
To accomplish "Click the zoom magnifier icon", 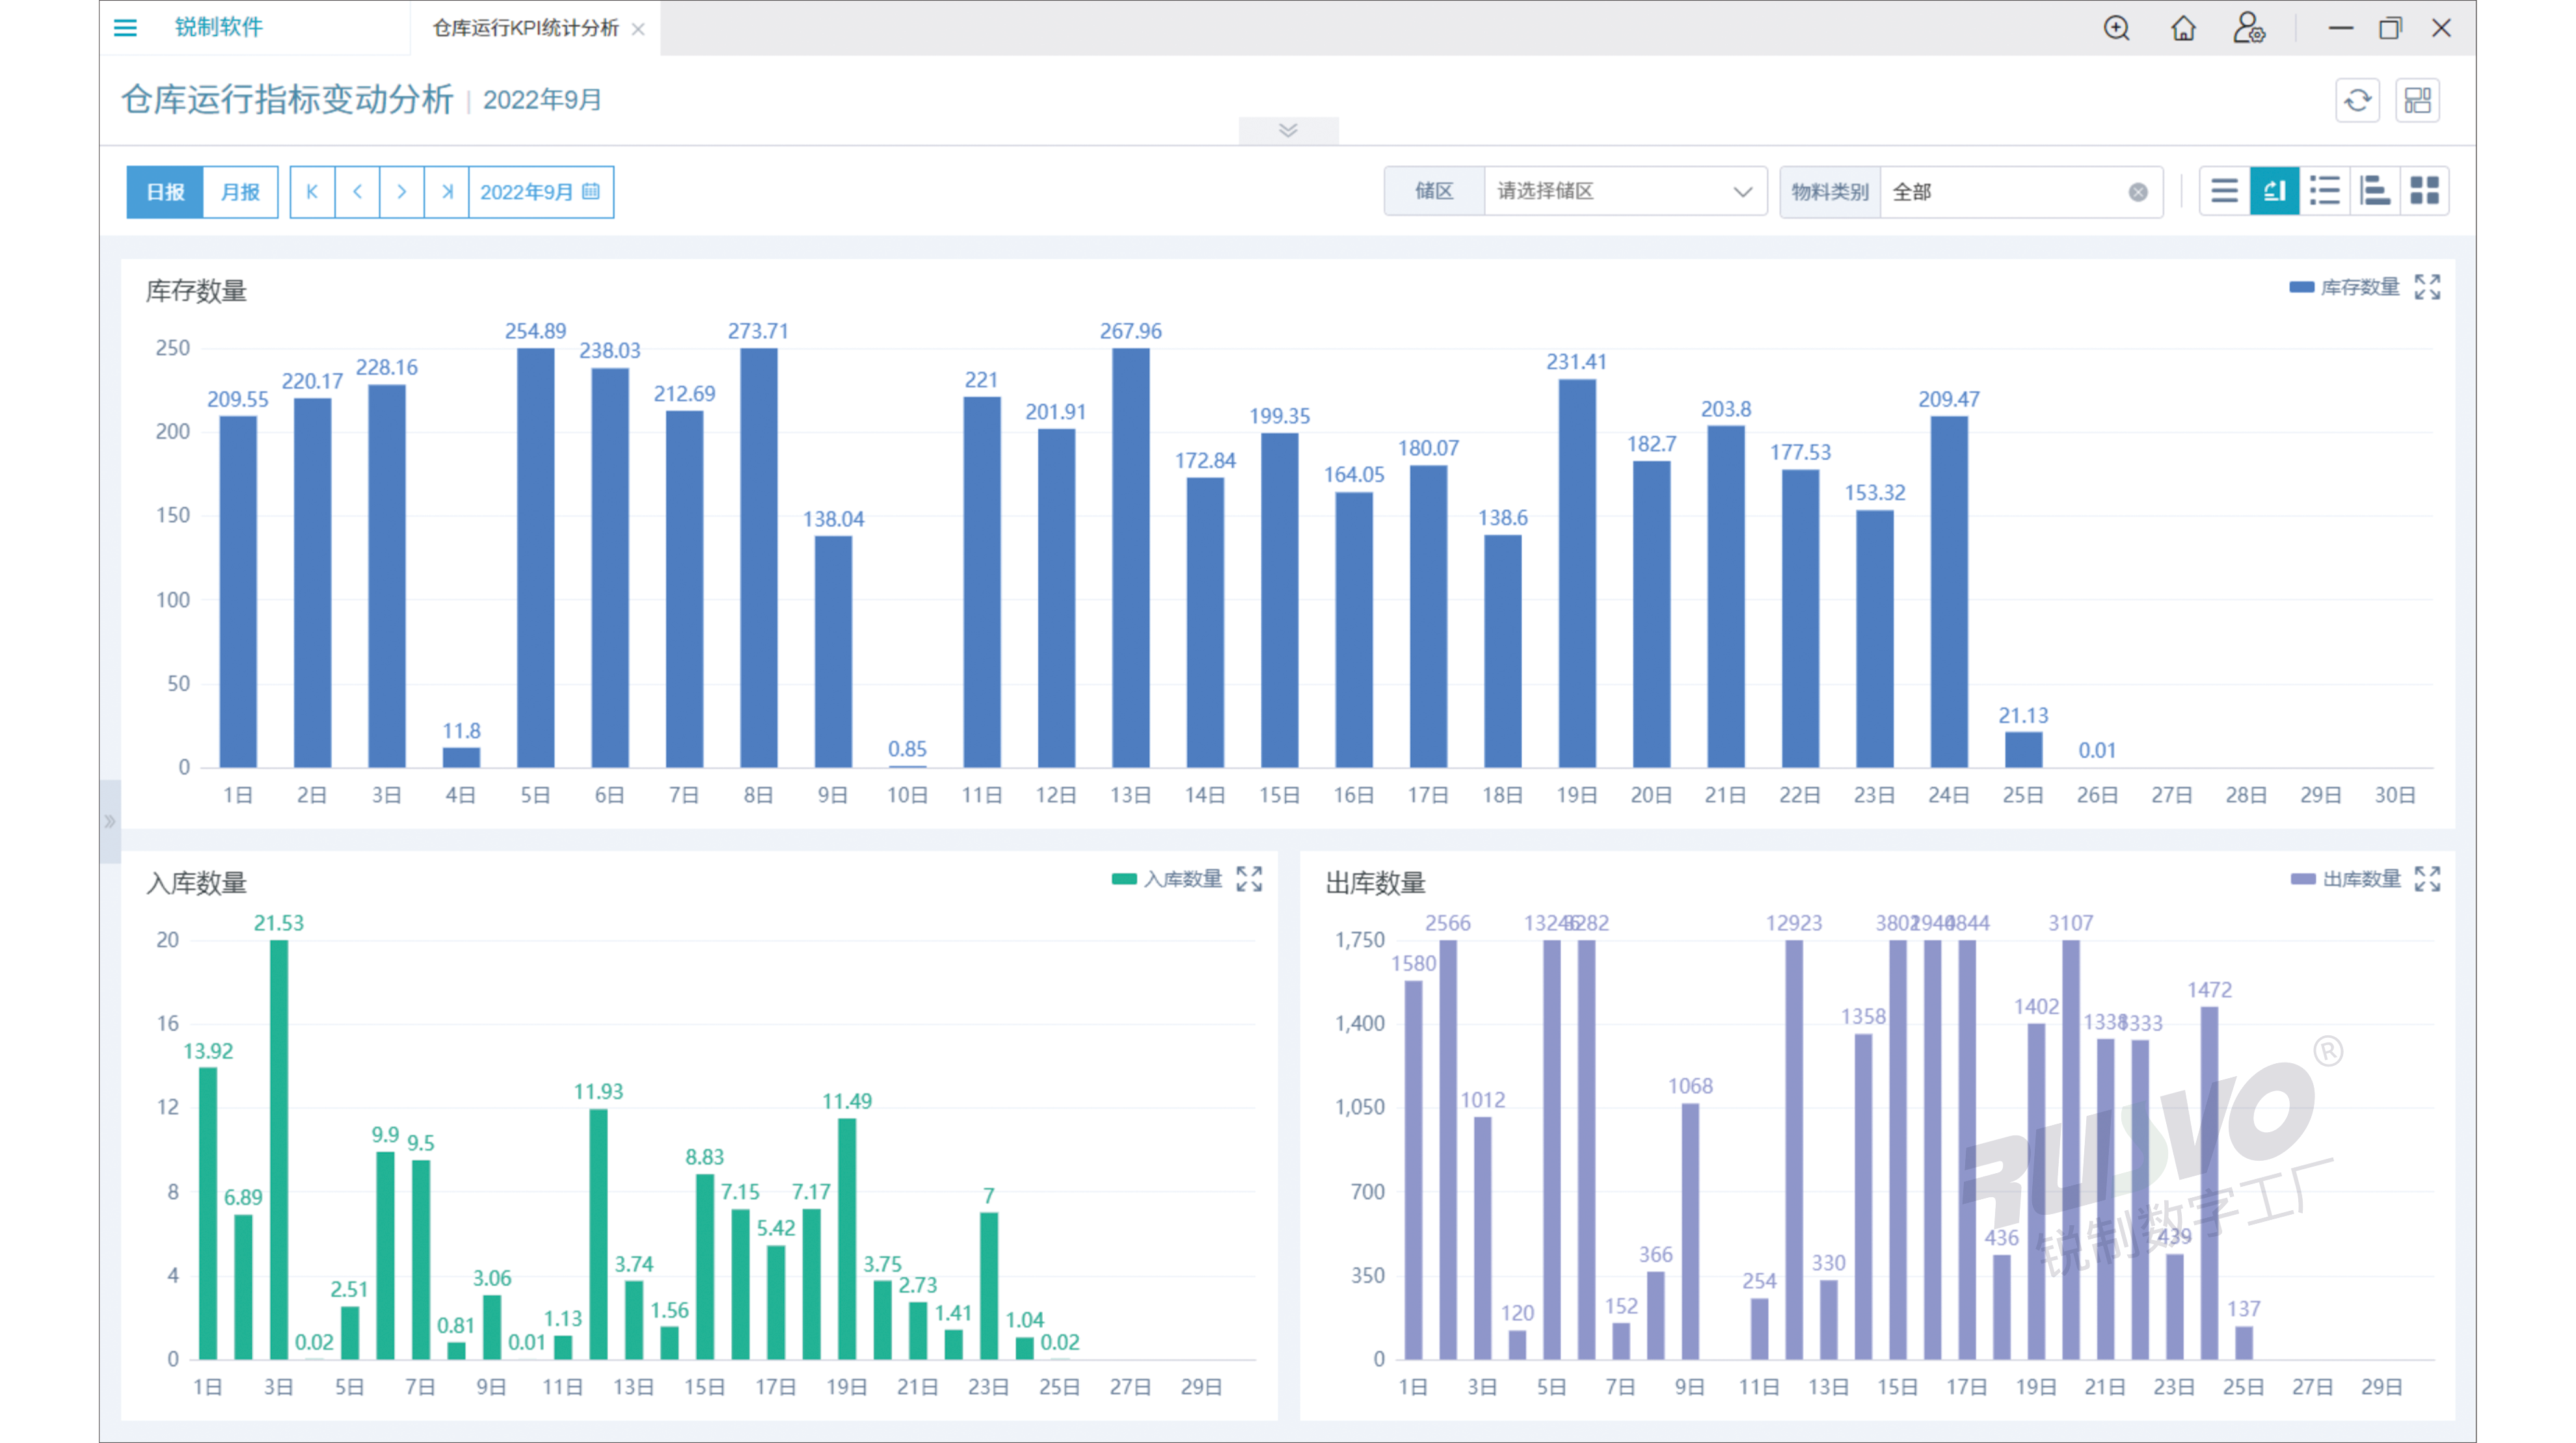I will (2116, 28).
